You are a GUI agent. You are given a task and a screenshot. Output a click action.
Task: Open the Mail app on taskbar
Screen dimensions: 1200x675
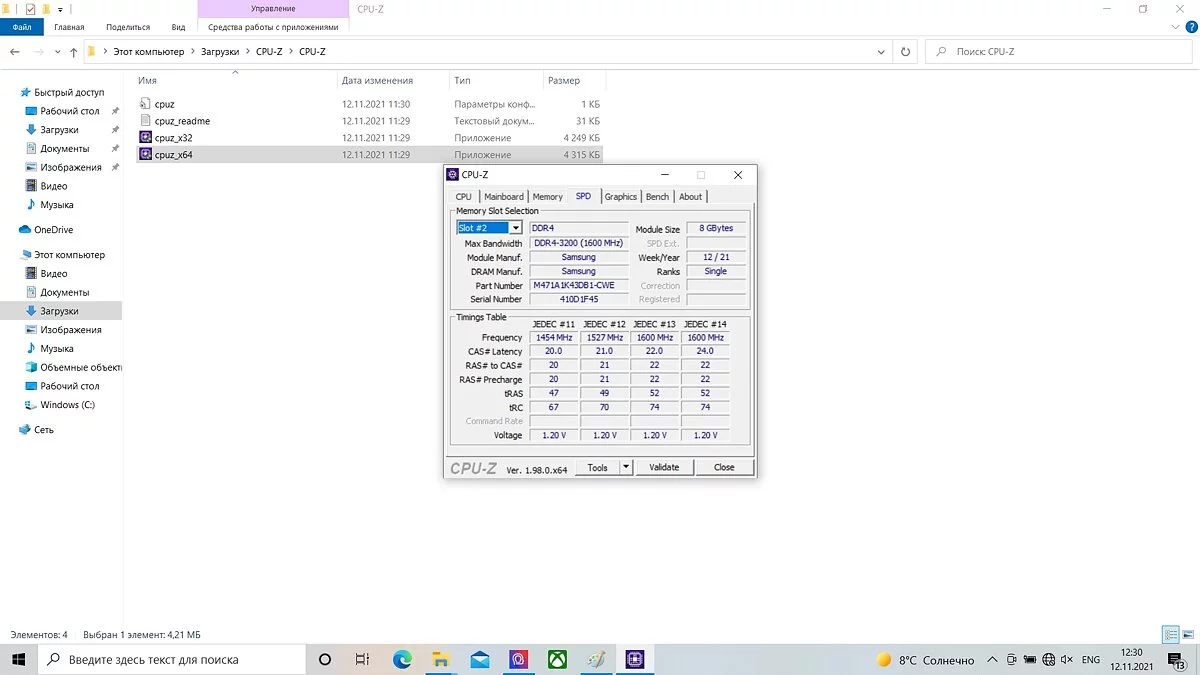480,660
